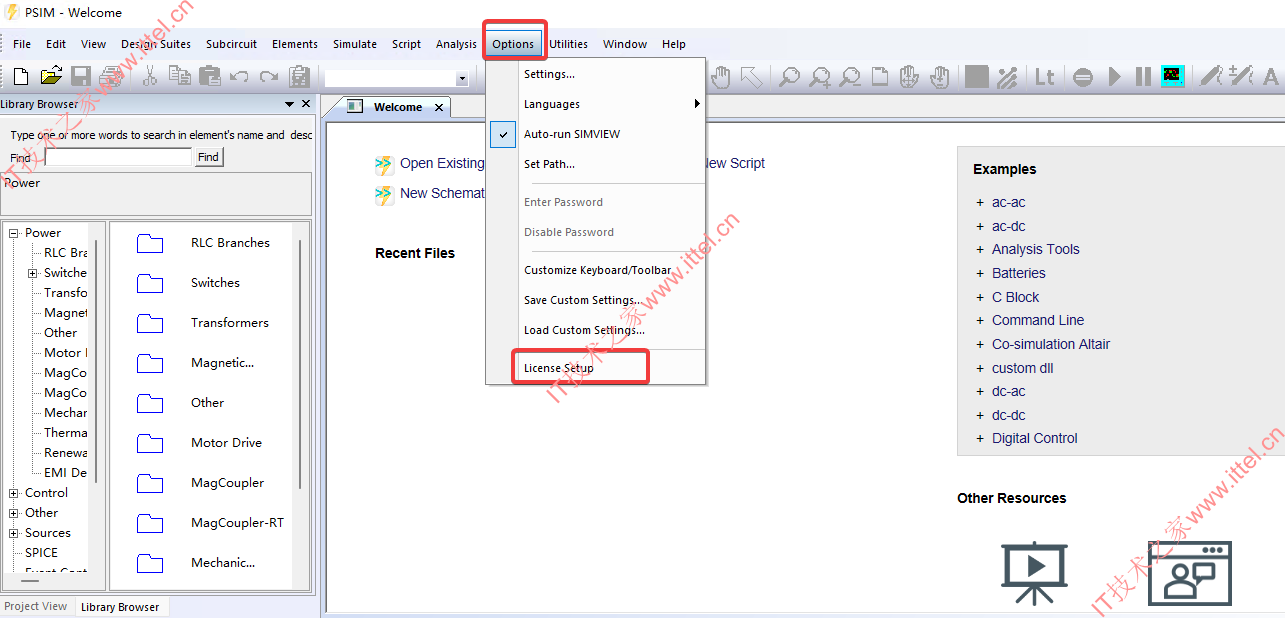Image resolution: width=1285 pixels, height=618 pixels.
Task: Expand the ac-ac examples entry
Action: (x=980, y=202)
